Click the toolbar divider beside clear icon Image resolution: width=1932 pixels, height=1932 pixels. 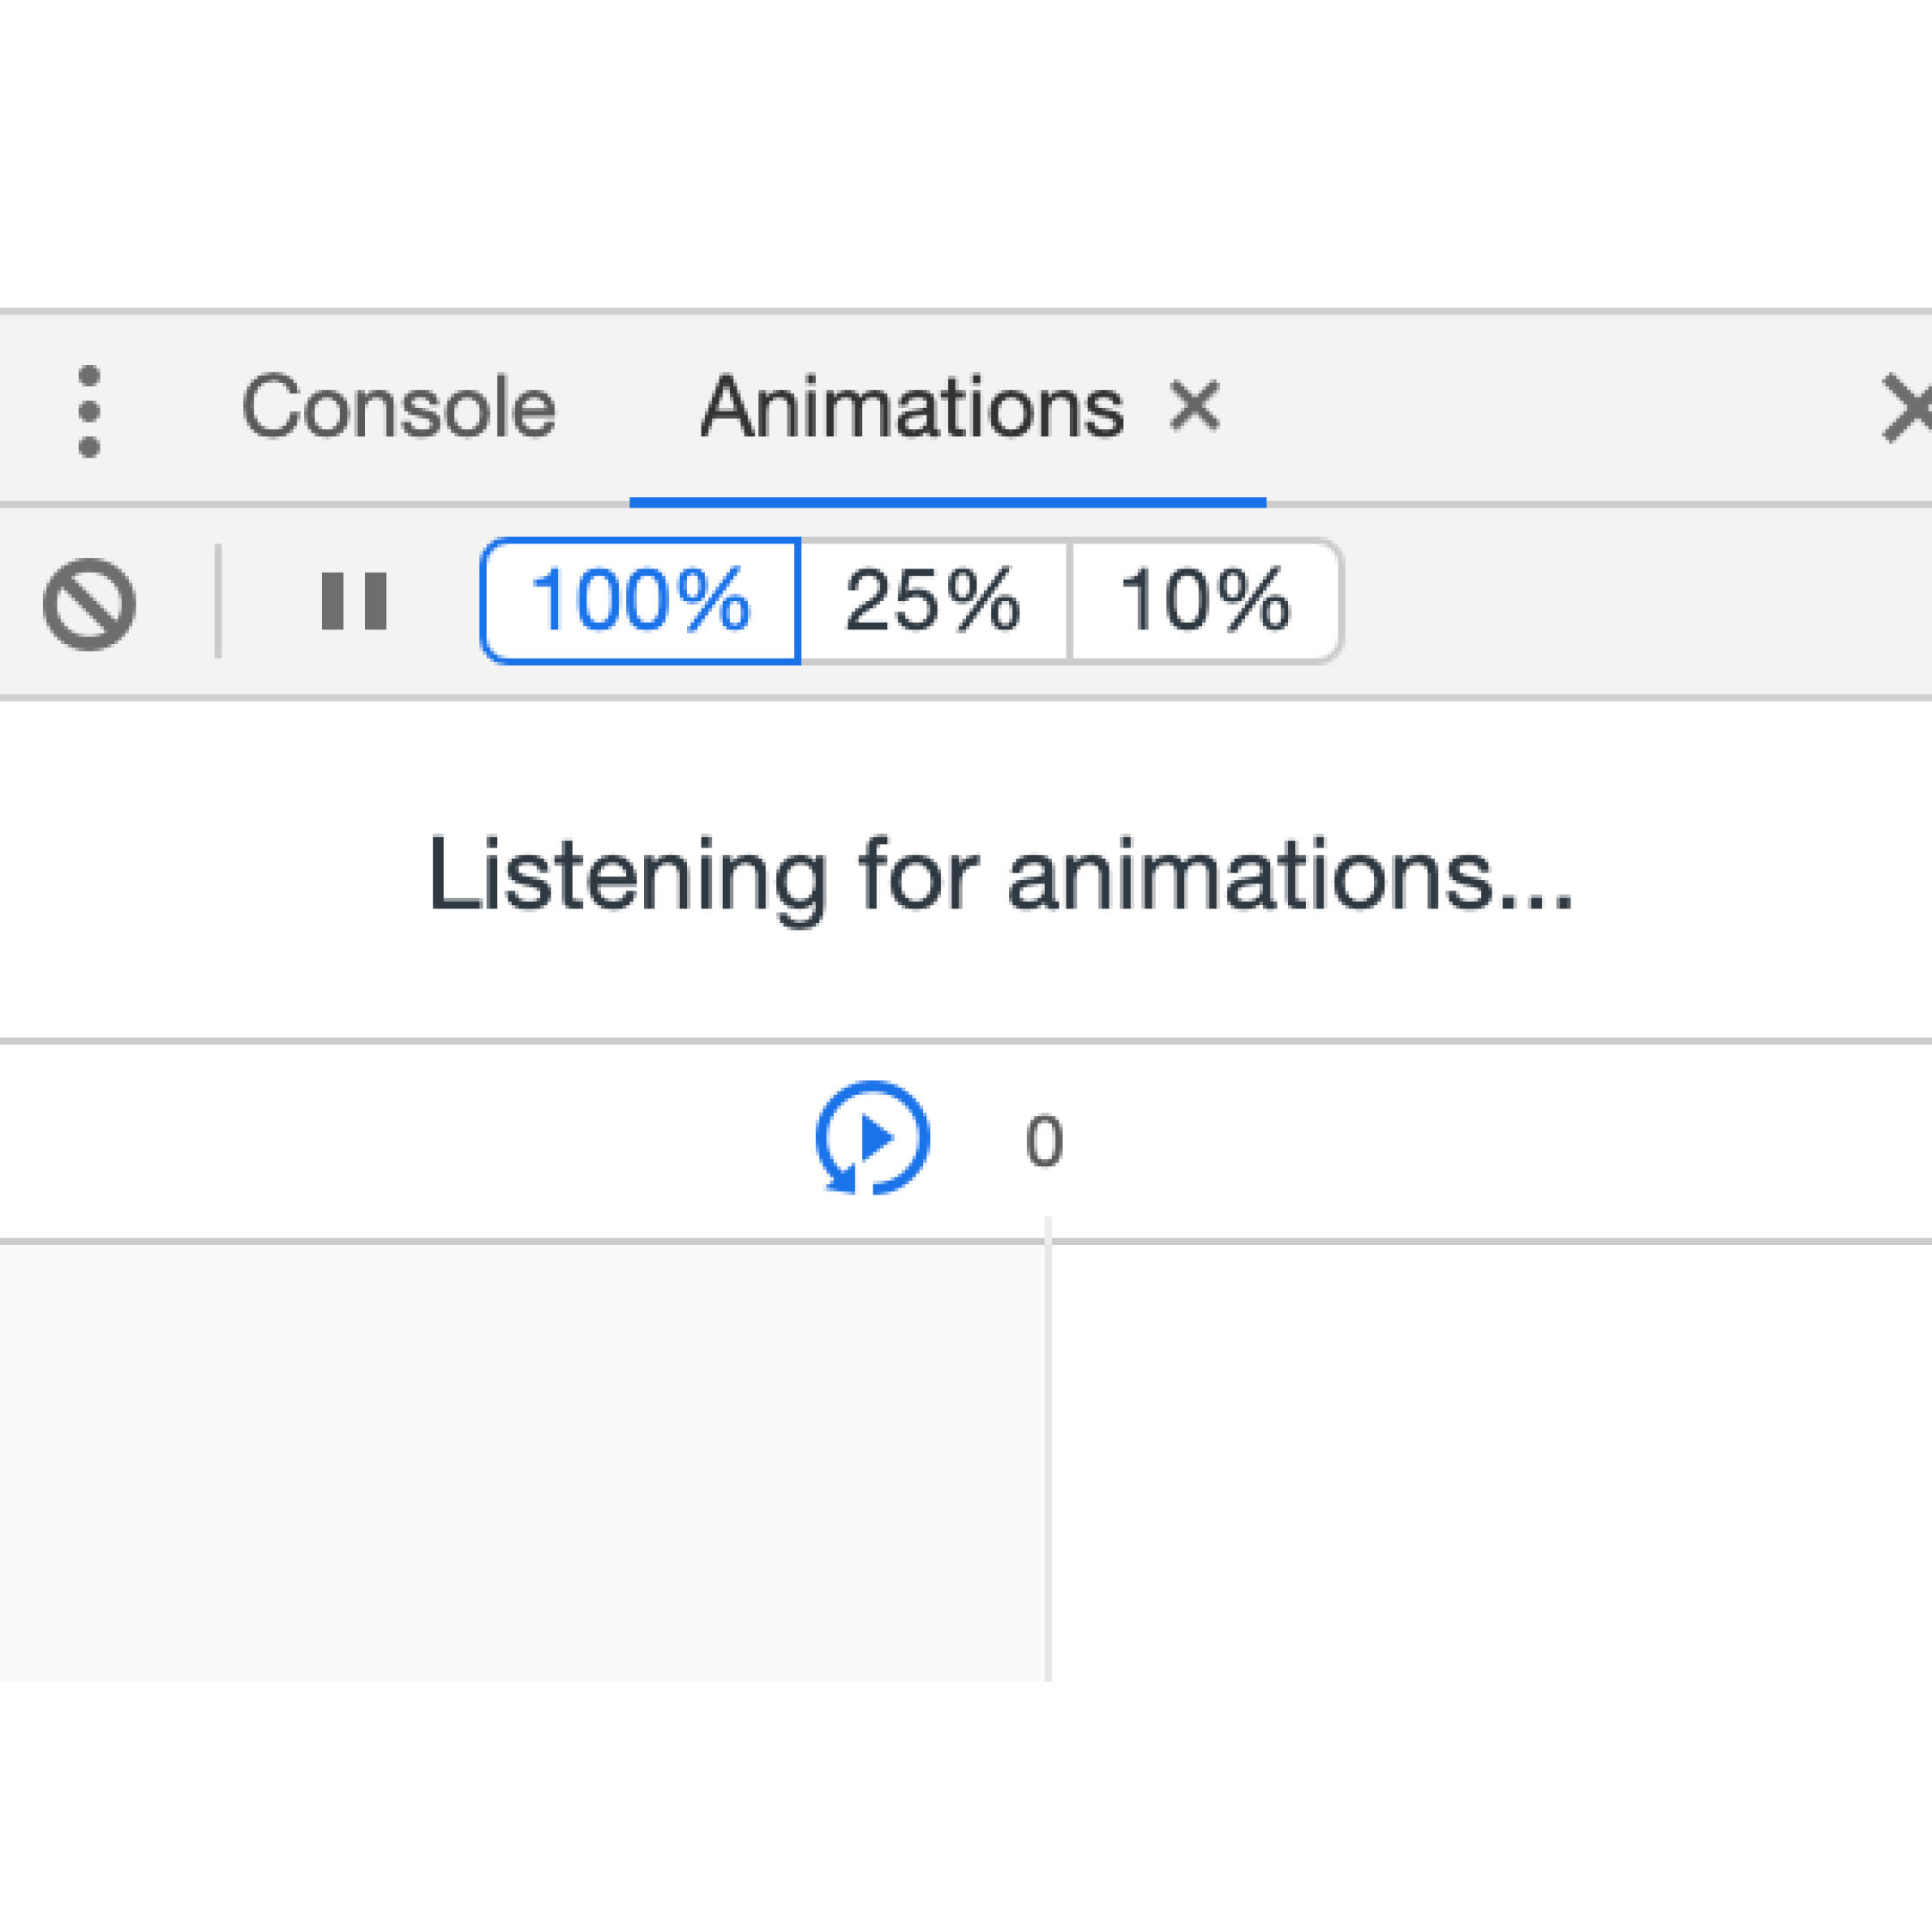coord(218,601)
